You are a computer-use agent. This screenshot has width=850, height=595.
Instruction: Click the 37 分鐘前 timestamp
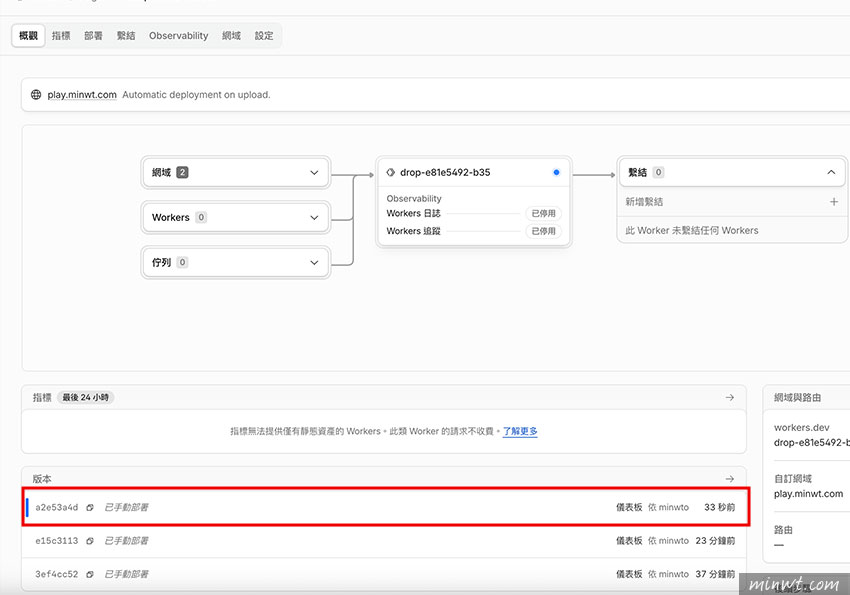click(715, 574)
